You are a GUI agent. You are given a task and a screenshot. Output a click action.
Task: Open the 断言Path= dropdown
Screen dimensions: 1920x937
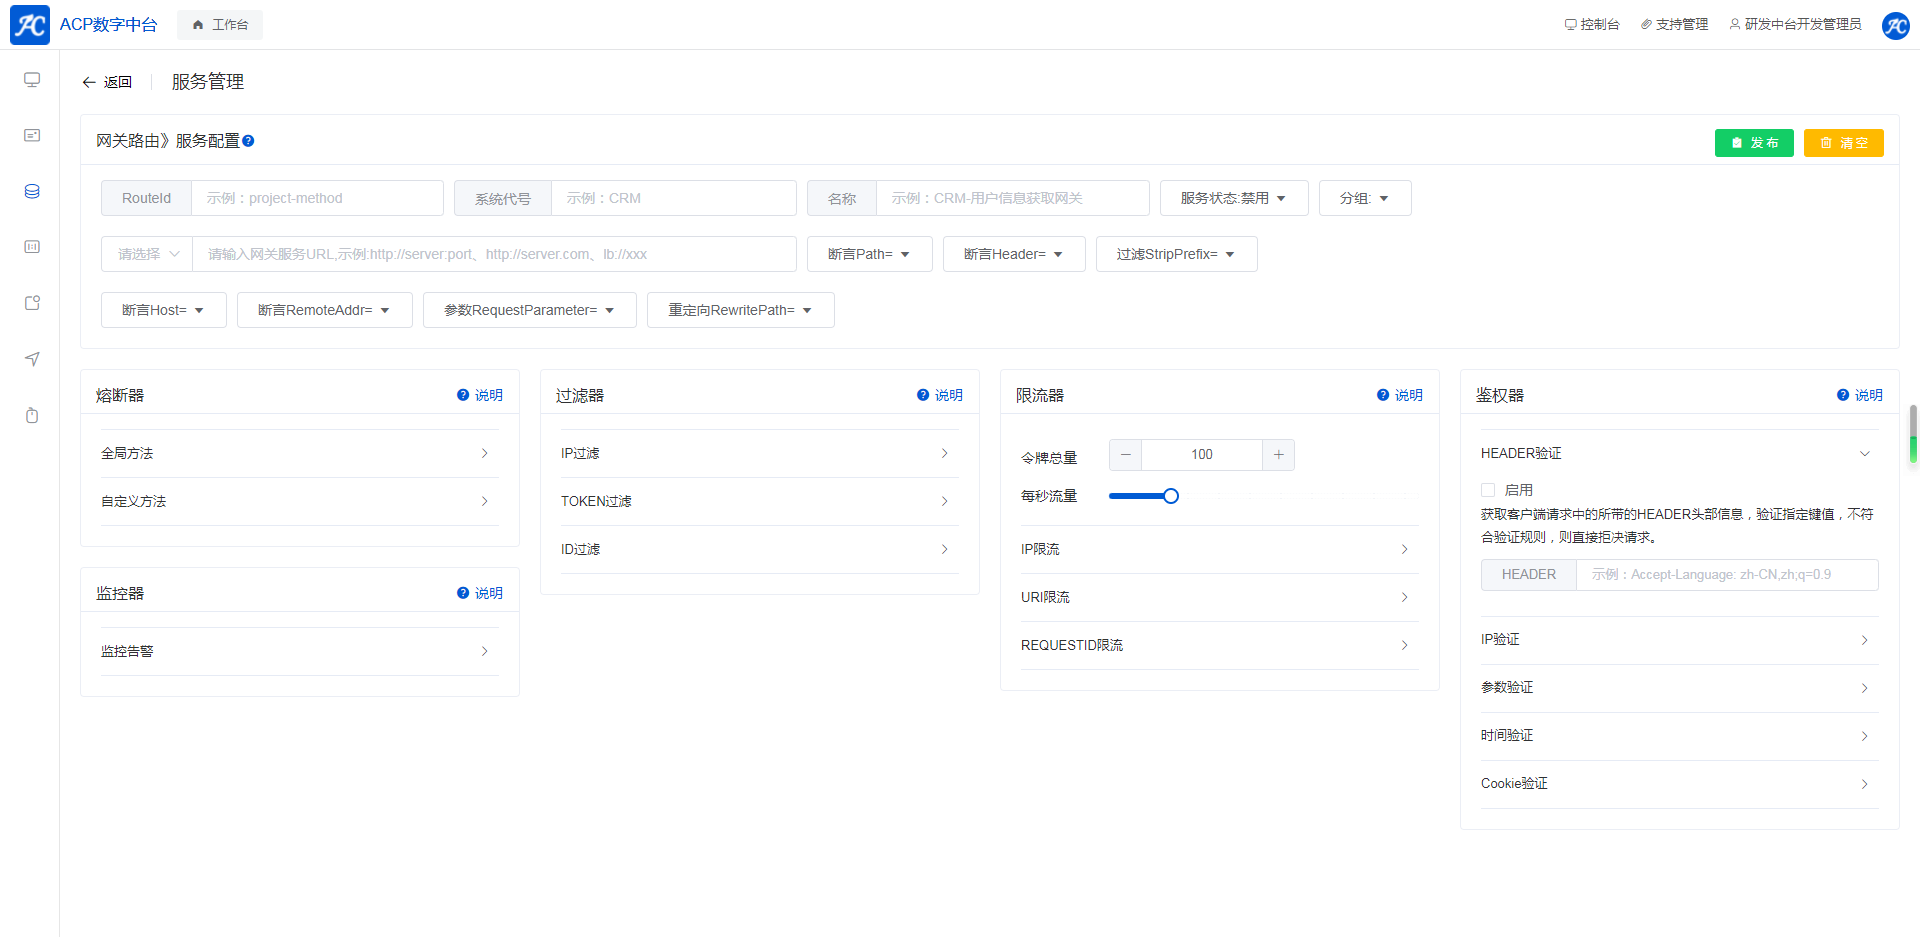869,254
